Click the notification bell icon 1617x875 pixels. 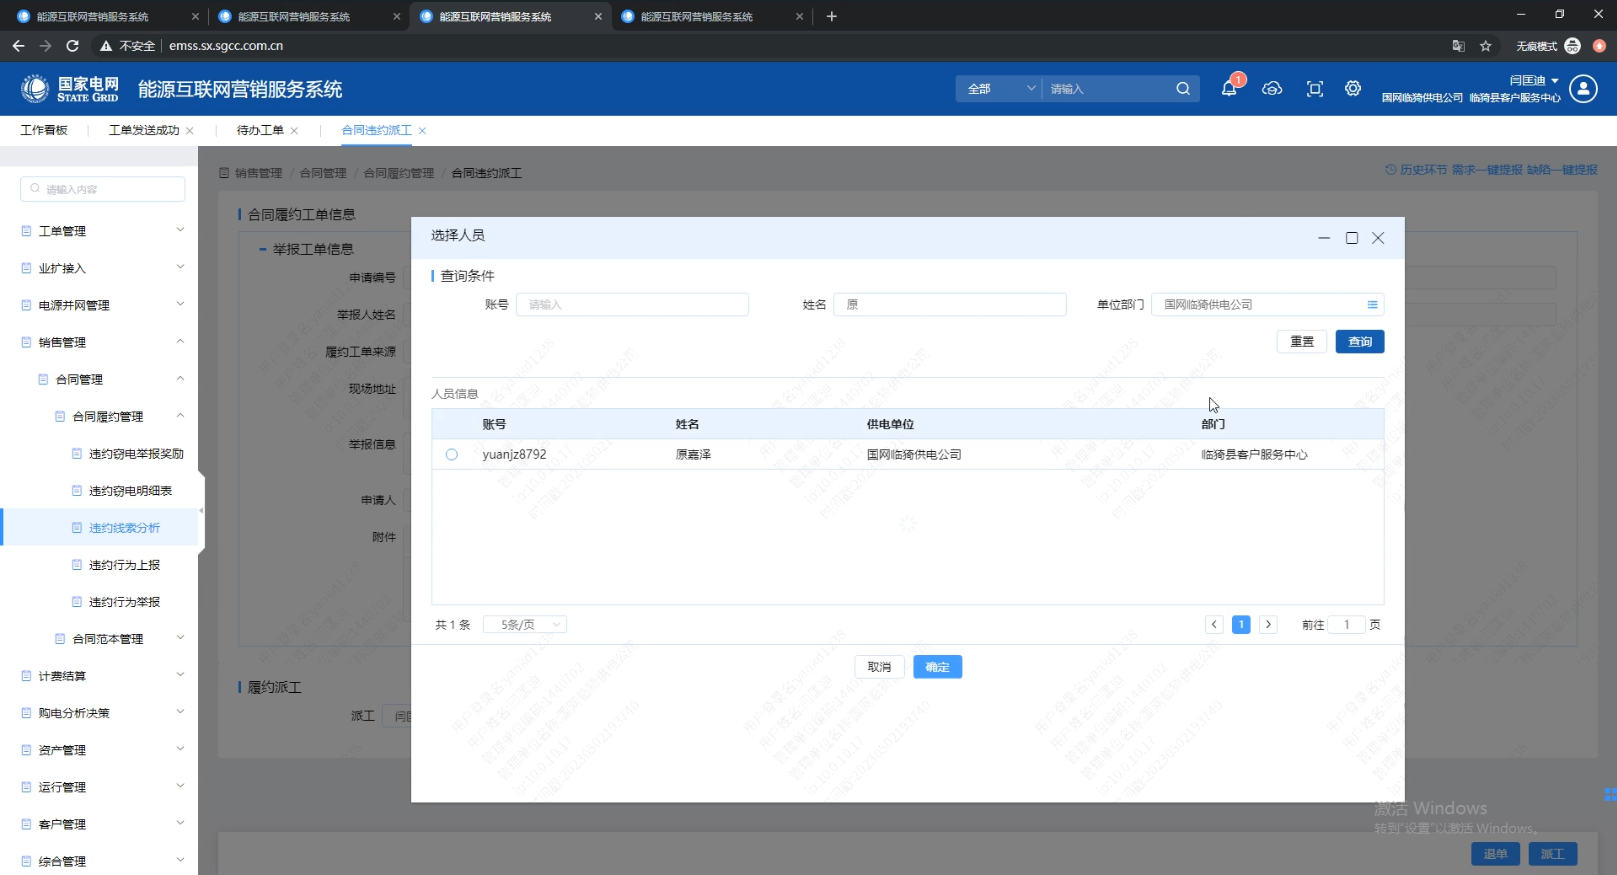pos(1229,89)
